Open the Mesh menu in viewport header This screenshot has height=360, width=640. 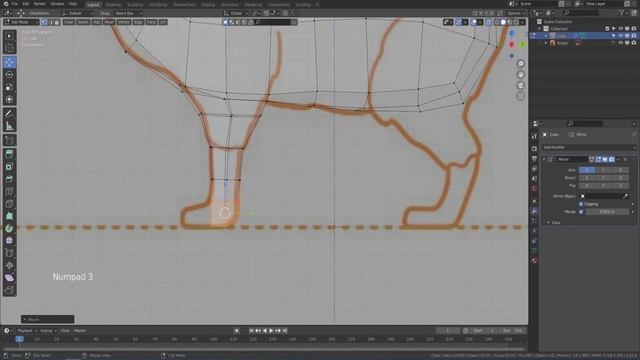click(x=109, y=22)
